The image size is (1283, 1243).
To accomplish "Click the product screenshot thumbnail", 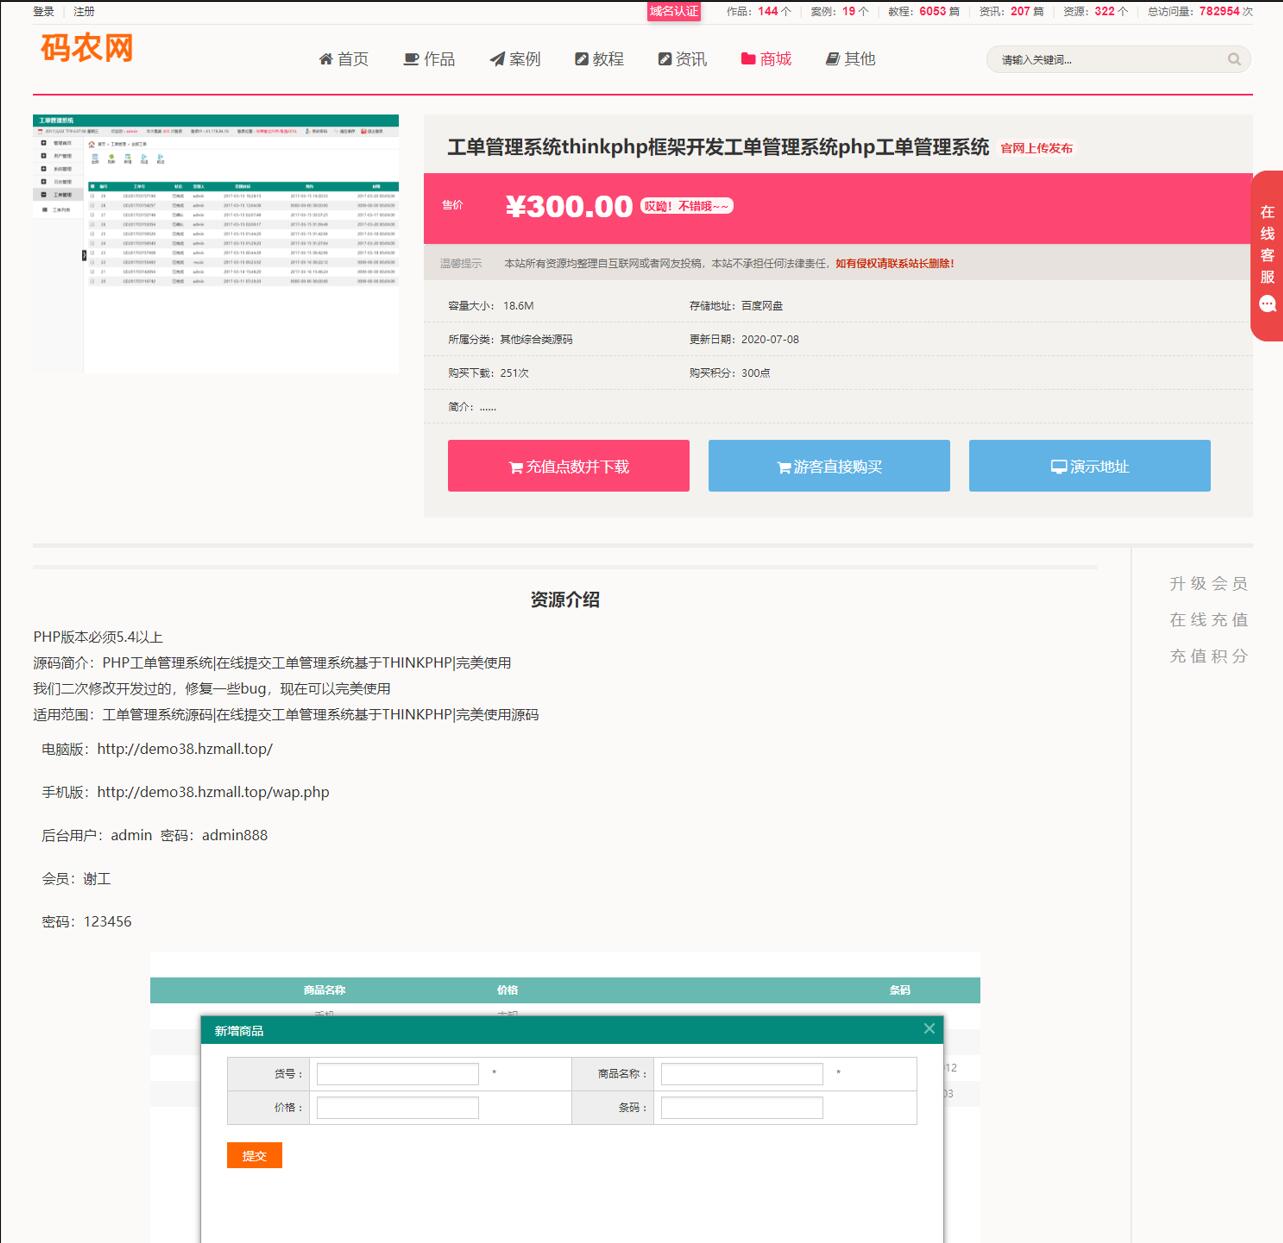I will pyautogui.click(x=216, y=244).
